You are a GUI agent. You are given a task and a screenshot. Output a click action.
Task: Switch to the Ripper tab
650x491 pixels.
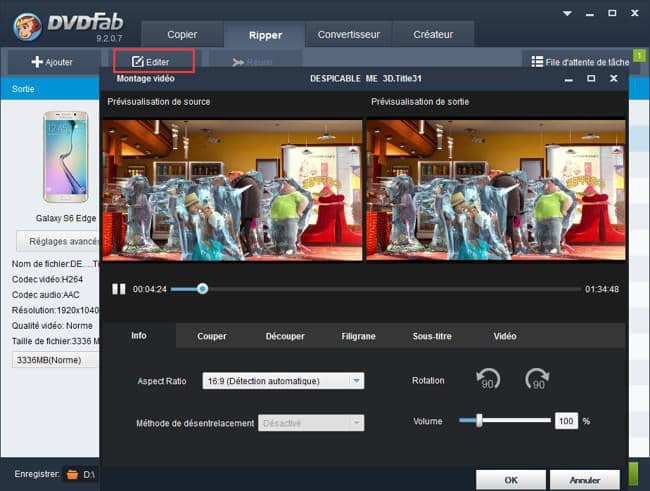(265, 35)
